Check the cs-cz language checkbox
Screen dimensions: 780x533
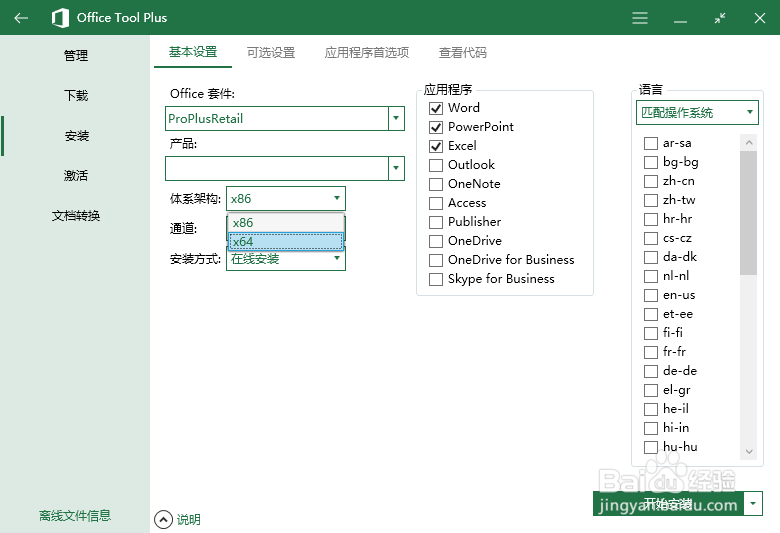(651, 238)
